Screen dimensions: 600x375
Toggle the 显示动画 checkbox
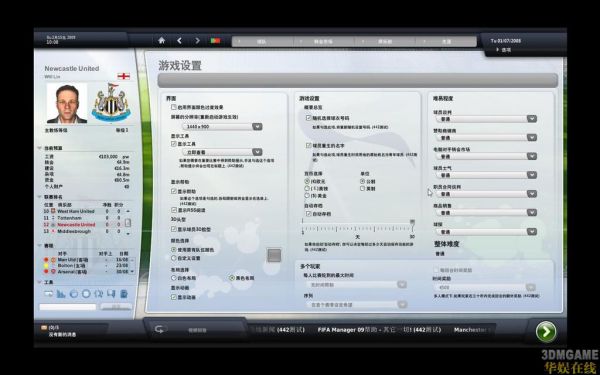point(174,297)
